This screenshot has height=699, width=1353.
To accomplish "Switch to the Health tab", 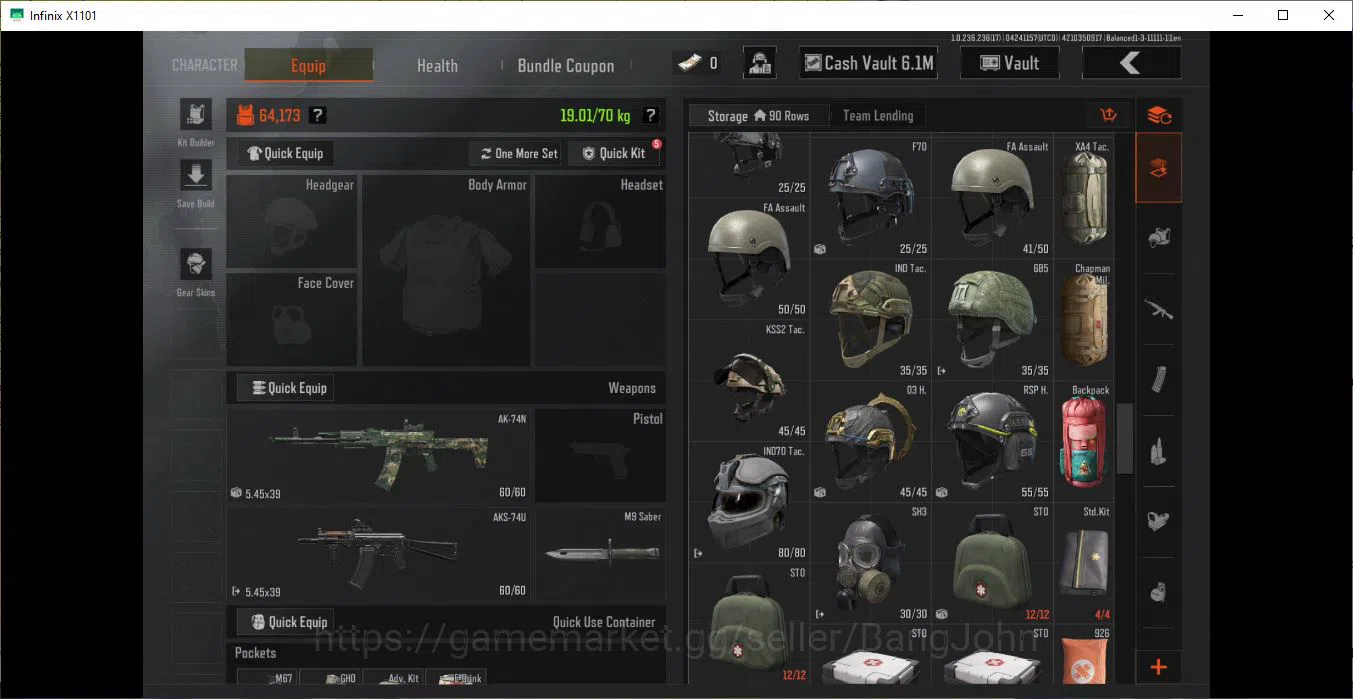I will click(x=437, y=65).
